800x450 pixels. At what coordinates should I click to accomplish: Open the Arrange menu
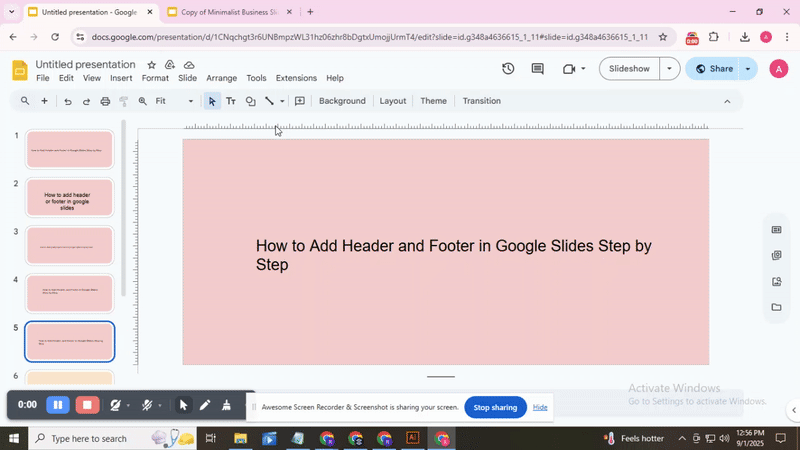coord(221,78)
